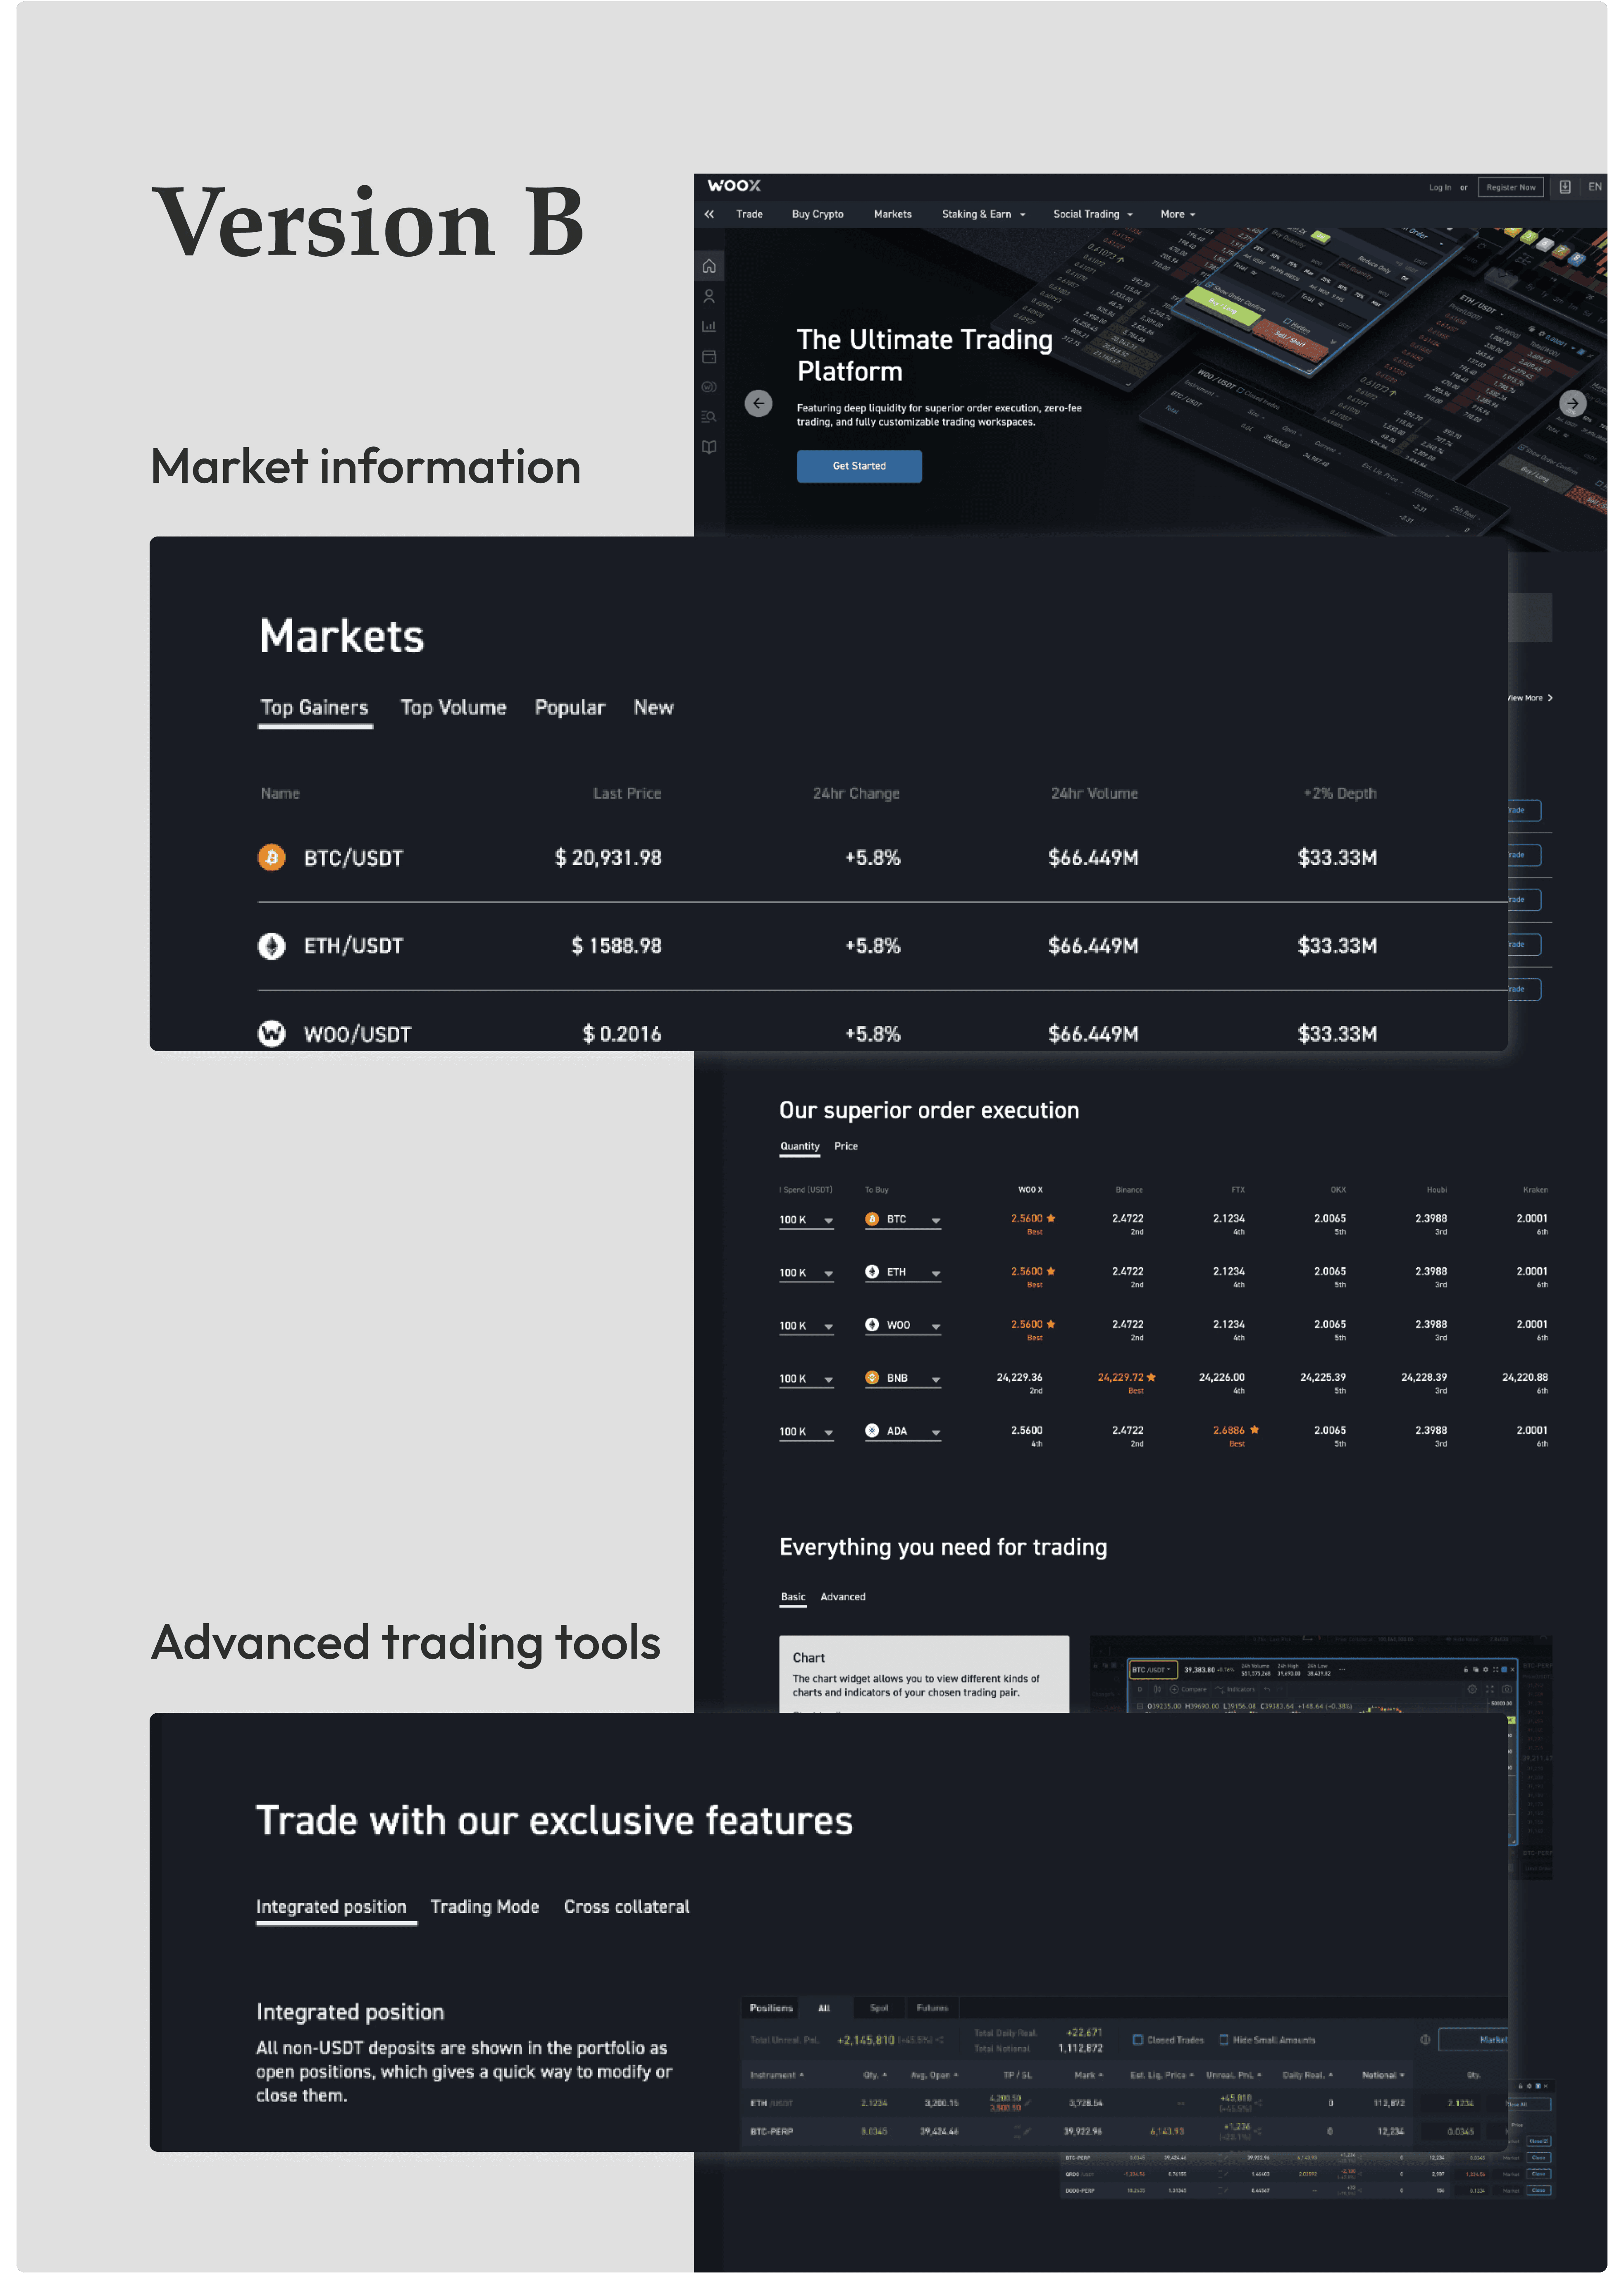The width and height of the screenshot is (1624, 2289).
Task: Check the Closed Trades checkbox
Action: (x=1137, y=2040)
